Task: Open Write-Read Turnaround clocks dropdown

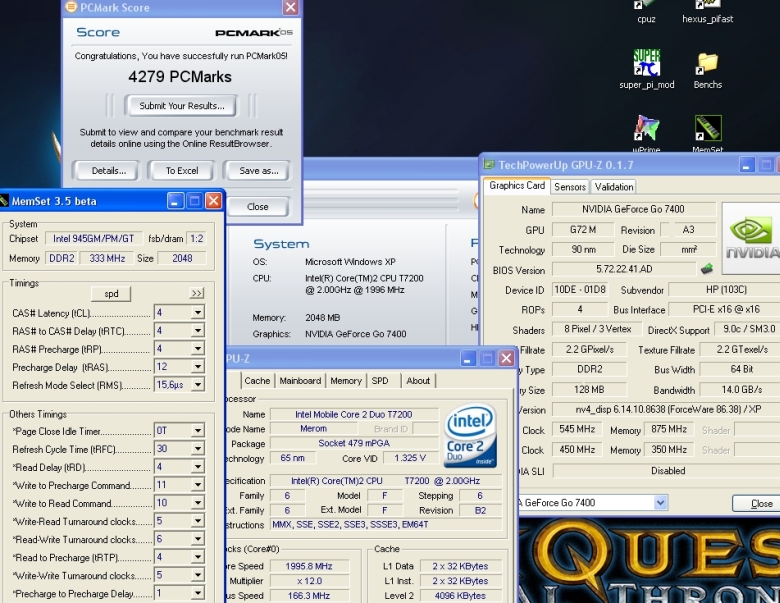Action: point(197,521)
